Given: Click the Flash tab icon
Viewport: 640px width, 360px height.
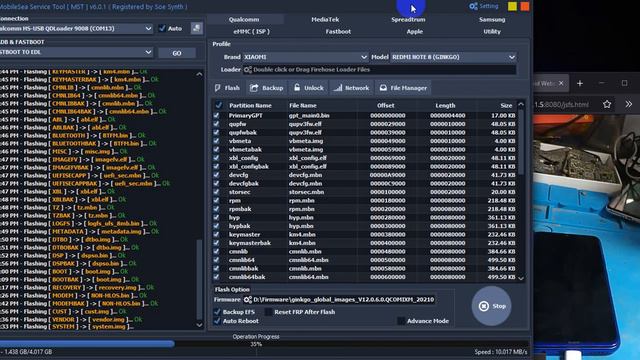Looking at the screenshot, I should point(218,88).
